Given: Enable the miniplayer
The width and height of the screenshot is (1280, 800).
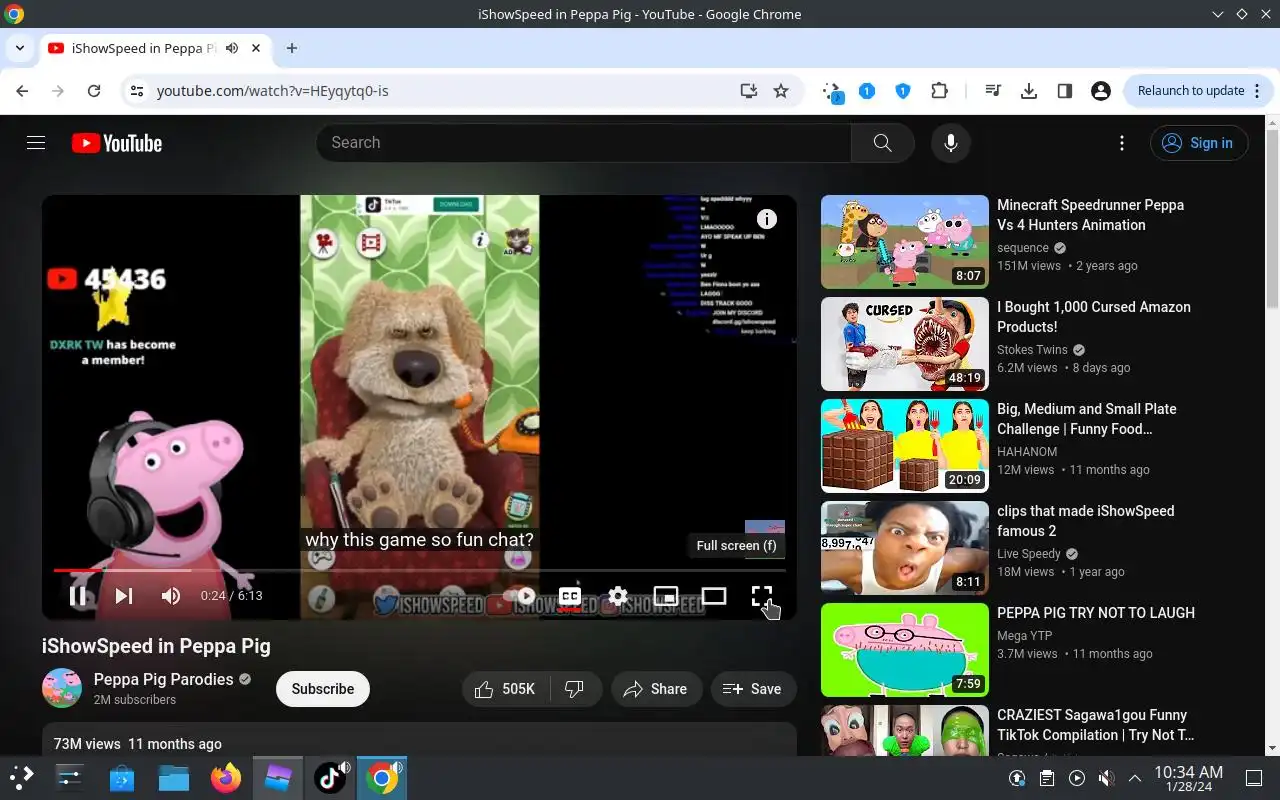Looking at the screenshot, I should (666, 596).
